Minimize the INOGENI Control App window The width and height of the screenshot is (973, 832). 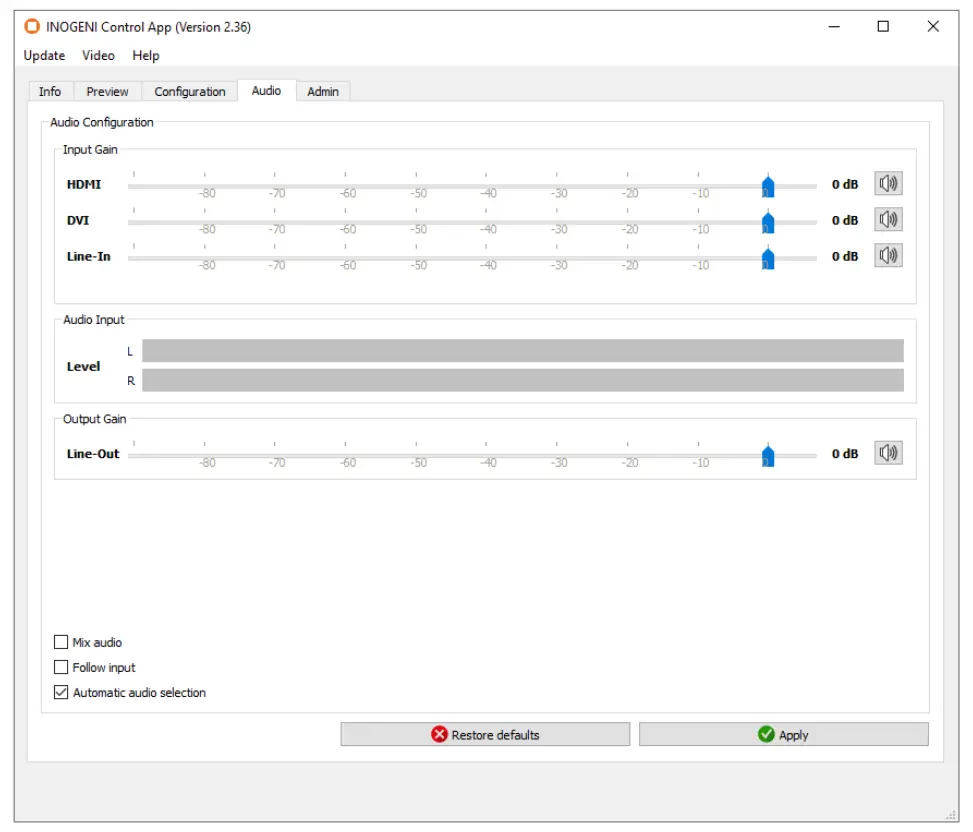tap(834, 27)
